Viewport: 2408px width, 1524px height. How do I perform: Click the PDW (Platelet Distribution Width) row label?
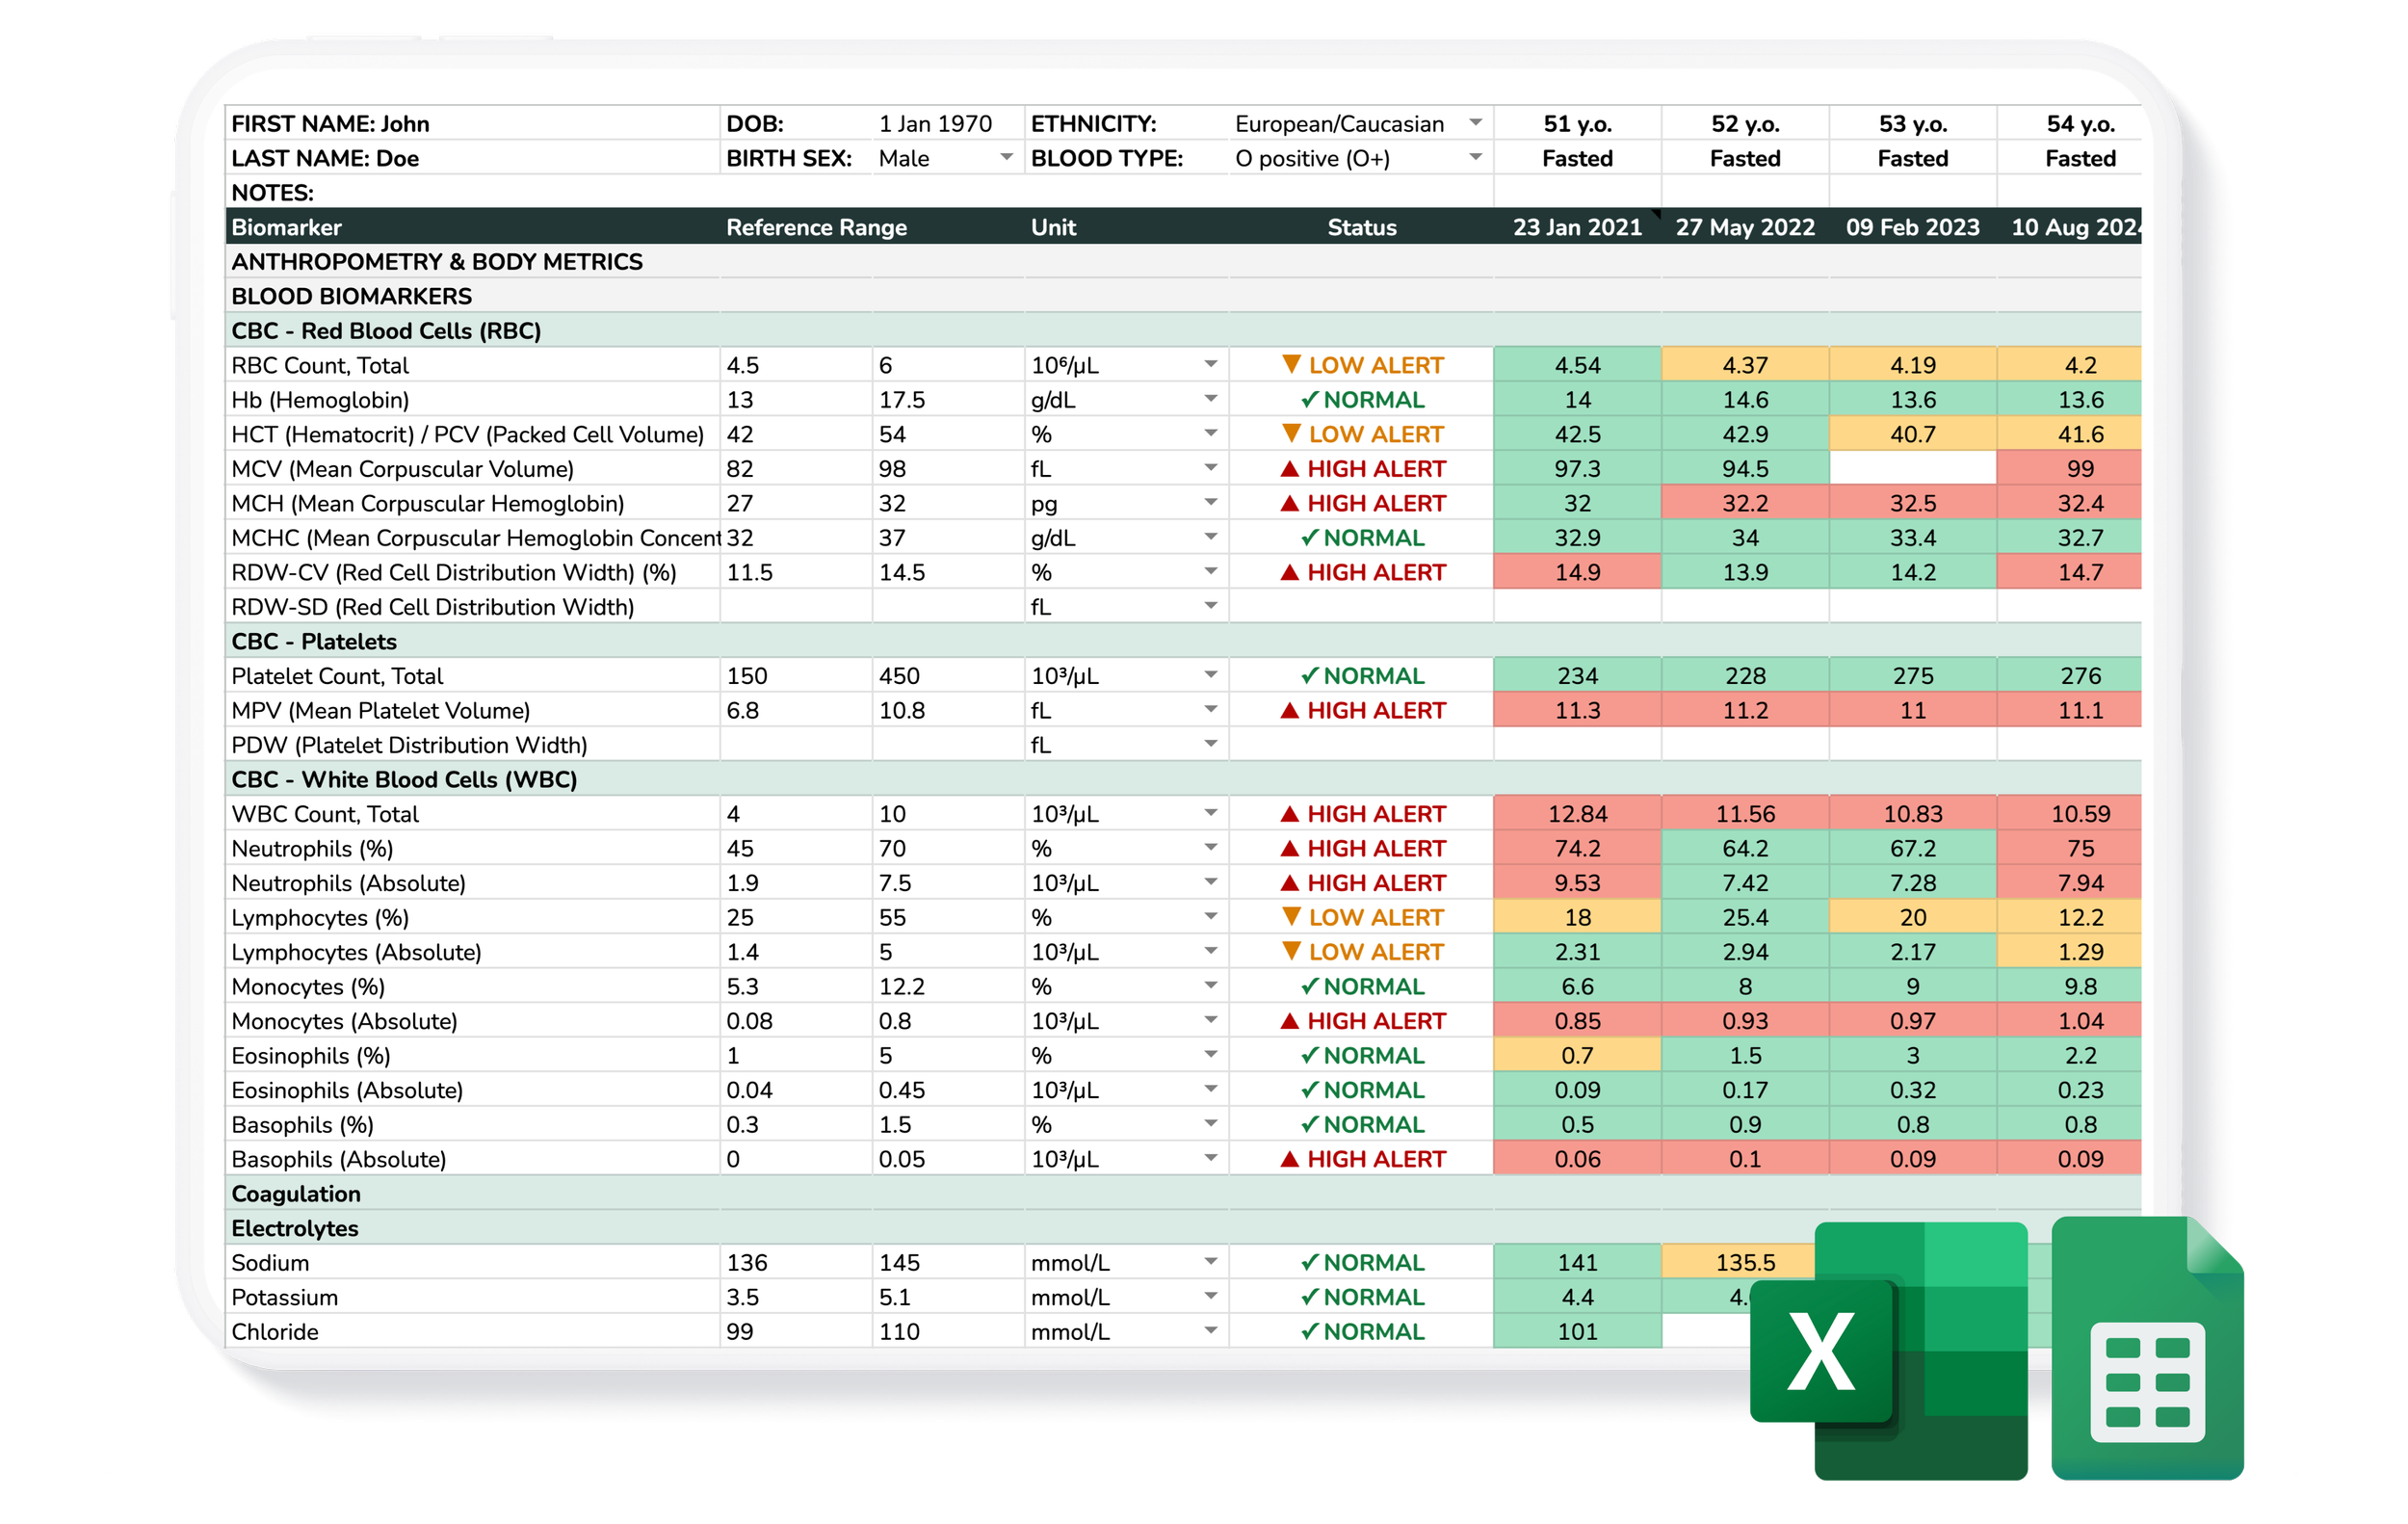[x=409, y=745]
